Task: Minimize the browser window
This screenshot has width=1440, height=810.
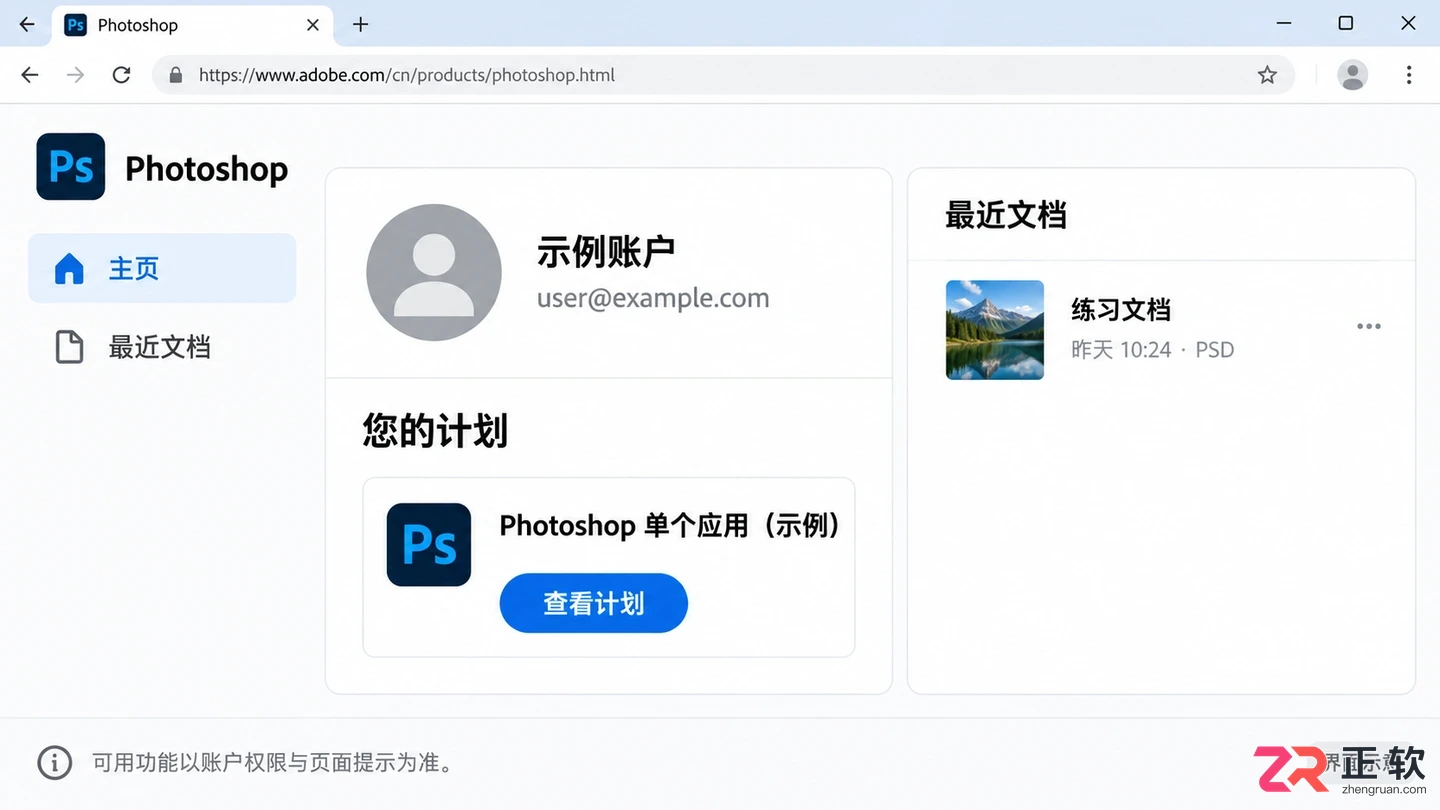Action: tap(1284, 24)
